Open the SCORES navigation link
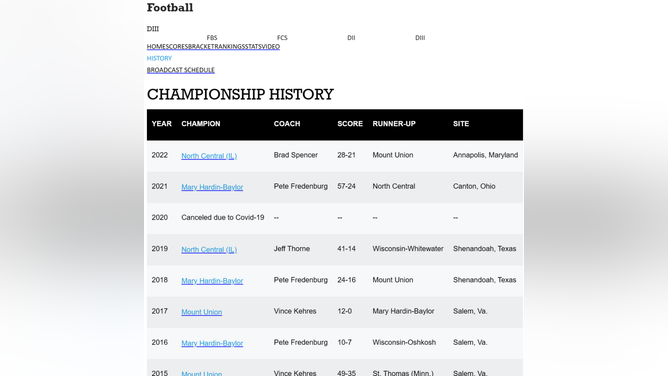 click(x=177, y=46)
